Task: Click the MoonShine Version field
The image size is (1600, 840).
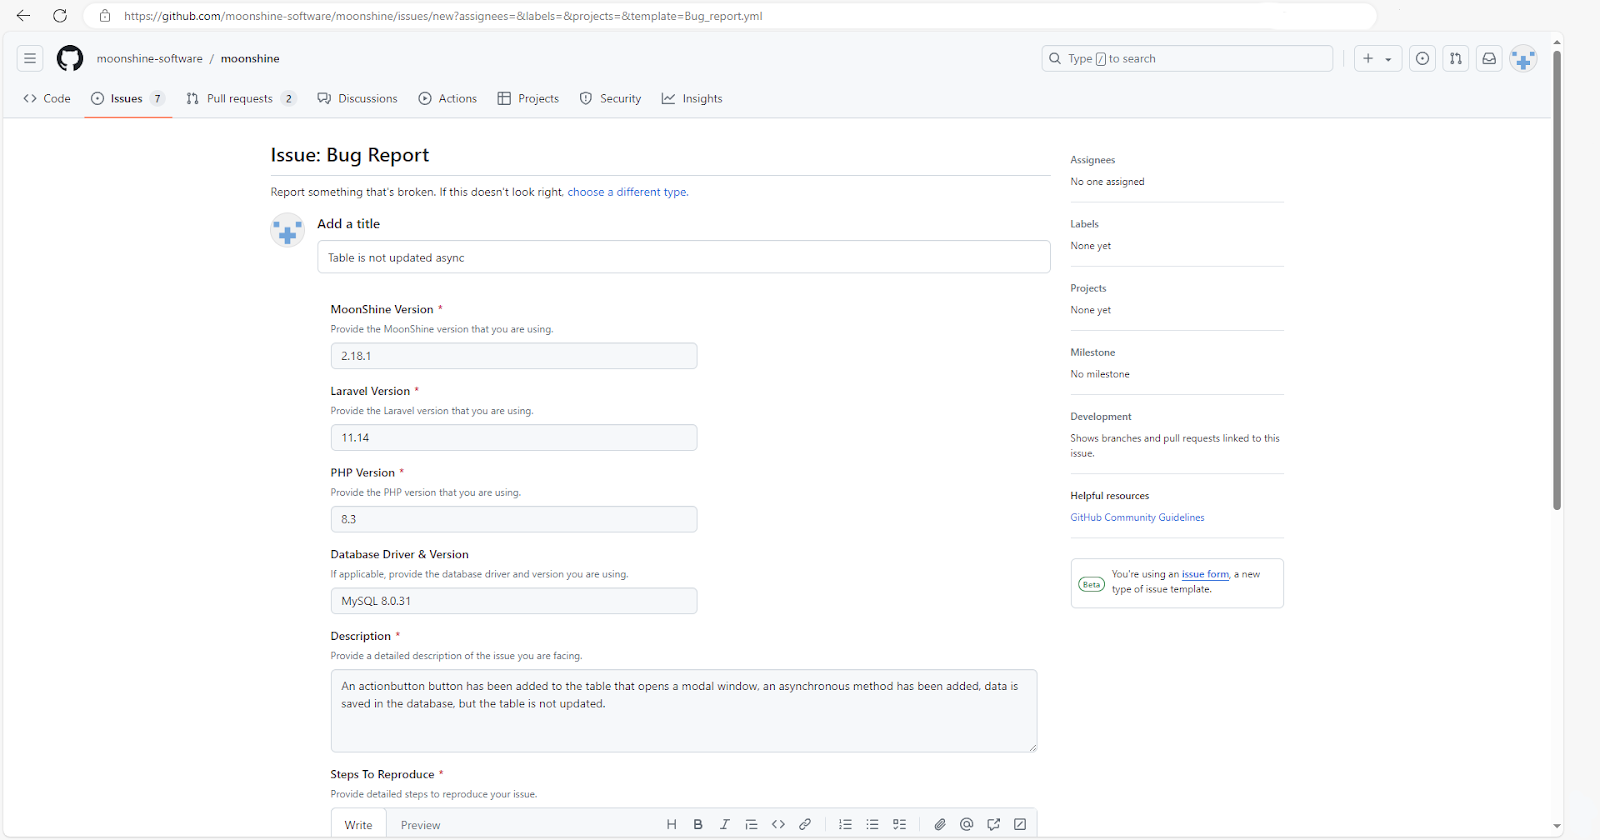Action: coord(514,356)
